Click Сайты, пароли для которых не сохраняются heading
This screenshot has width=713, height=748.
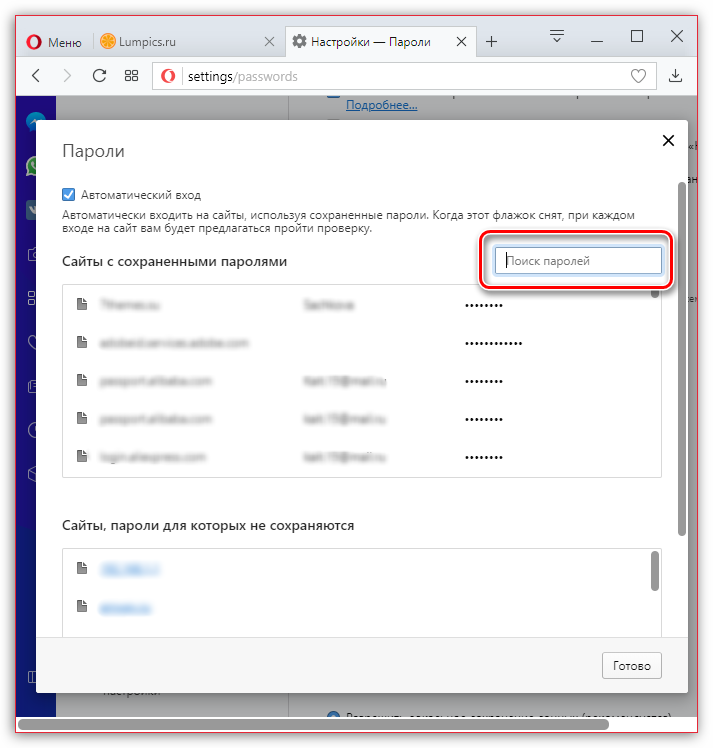(x=208, y=526)
